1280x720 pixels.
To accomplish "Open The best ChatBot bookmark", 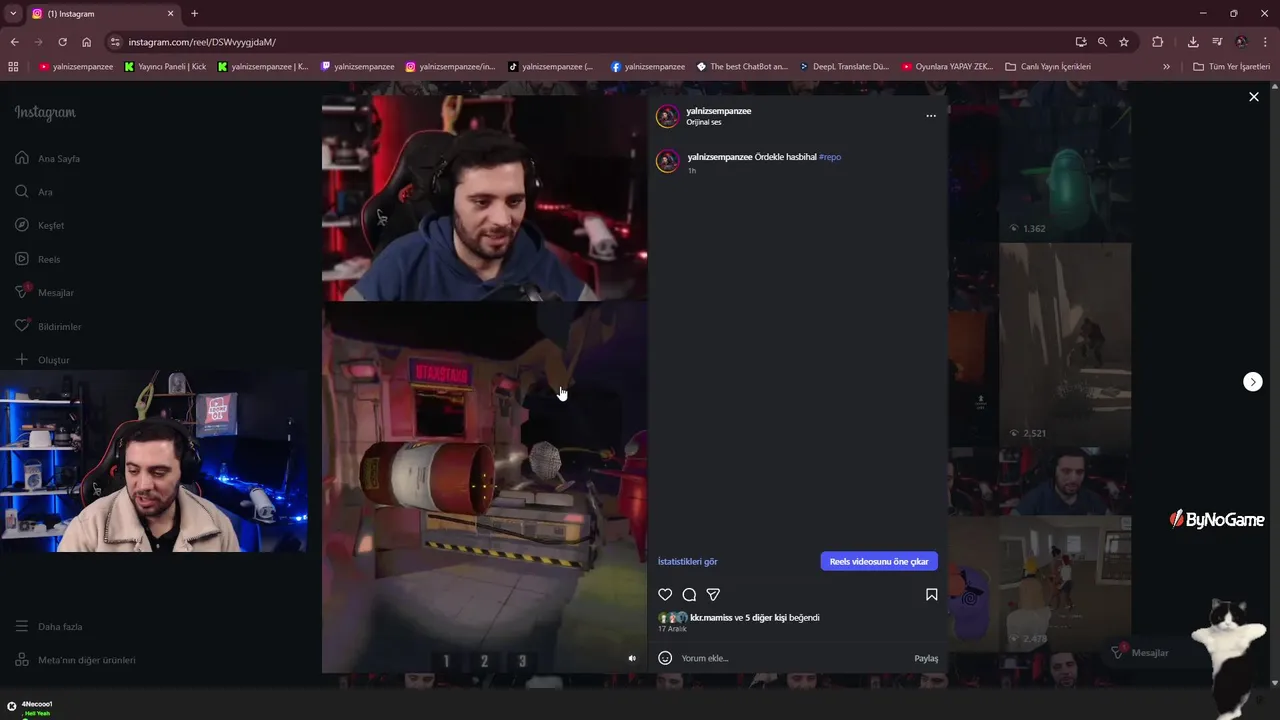I will tap(742, 67).
